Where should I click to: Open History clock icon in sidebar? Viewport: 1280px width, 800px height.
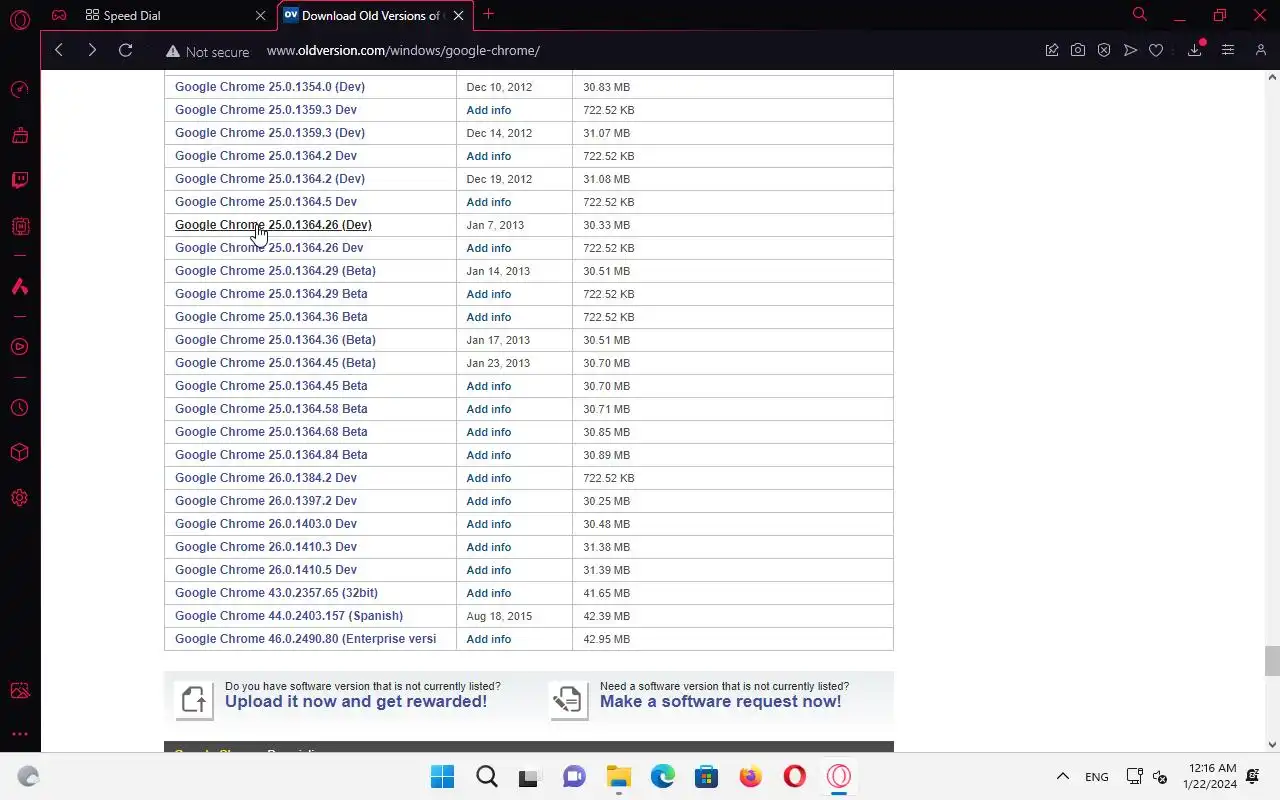click(x=20, y=408)
